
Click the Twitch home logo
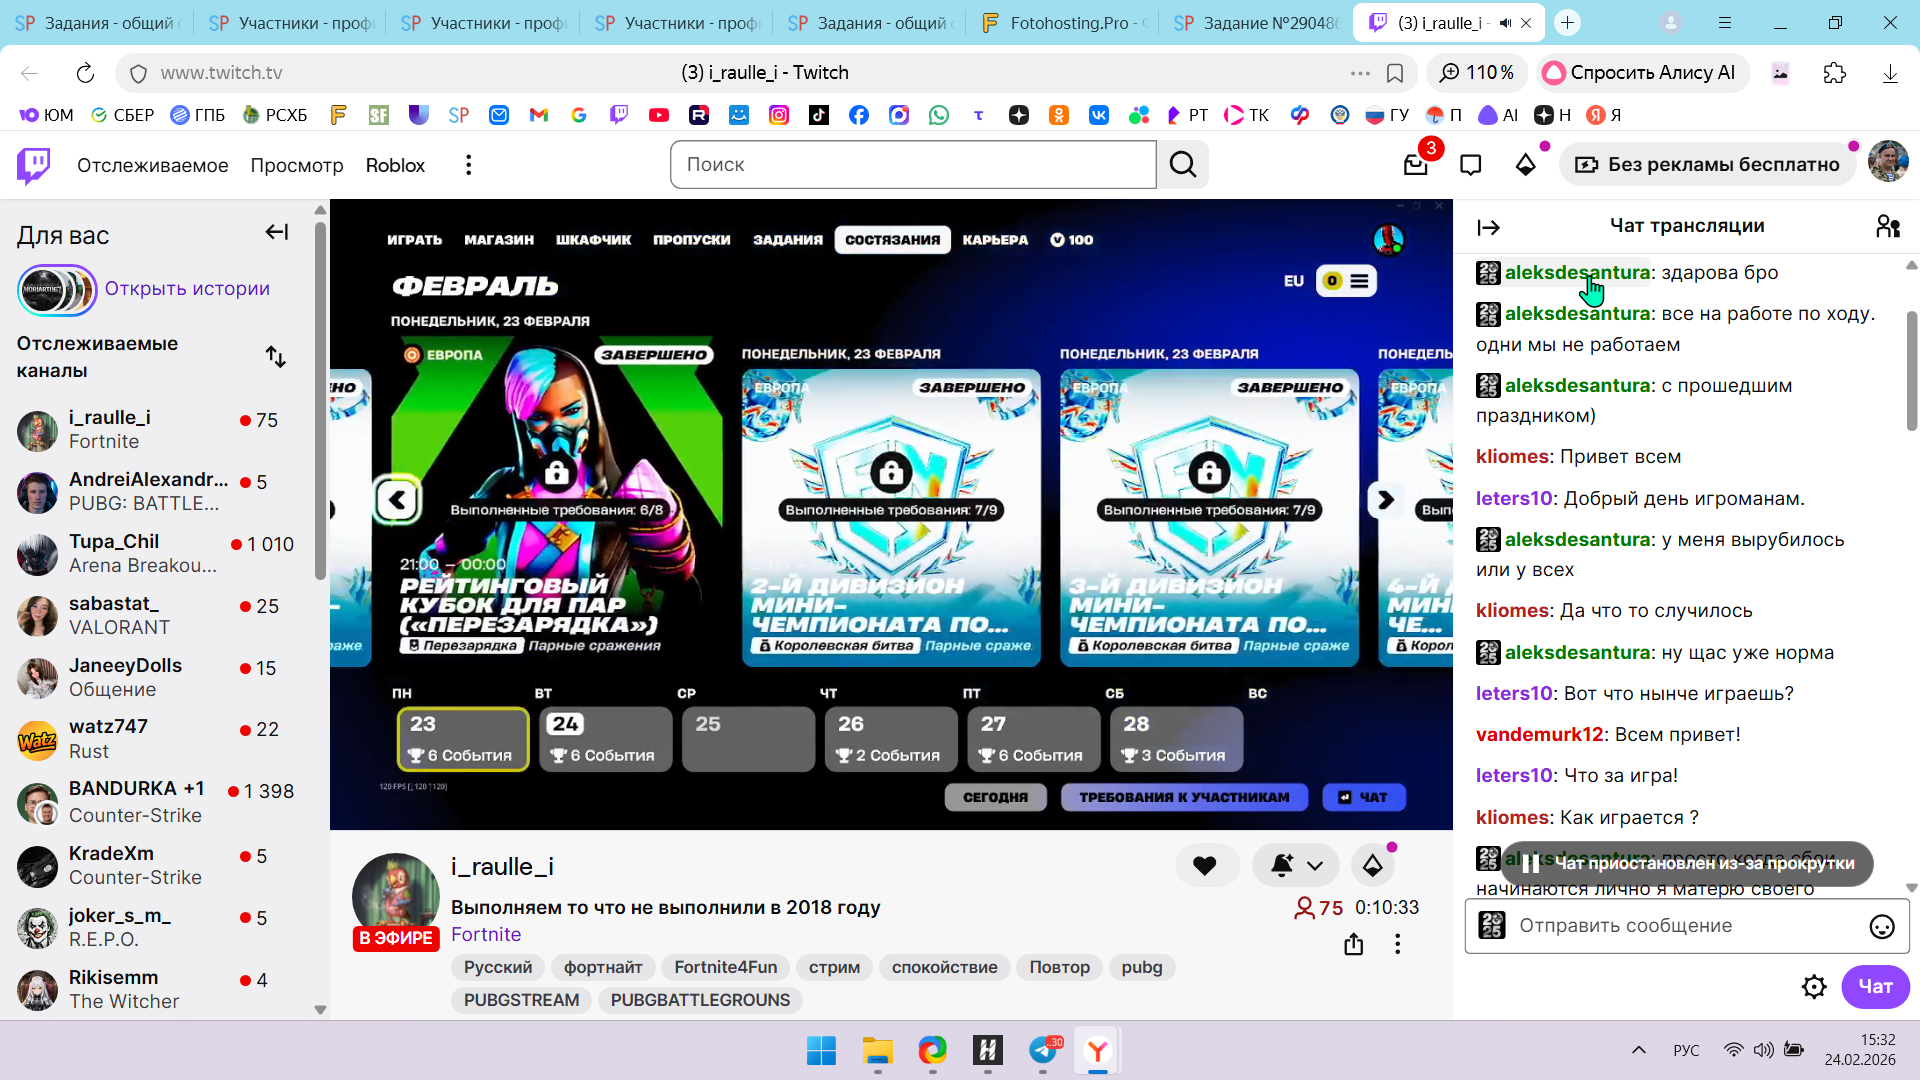(33, 165)
